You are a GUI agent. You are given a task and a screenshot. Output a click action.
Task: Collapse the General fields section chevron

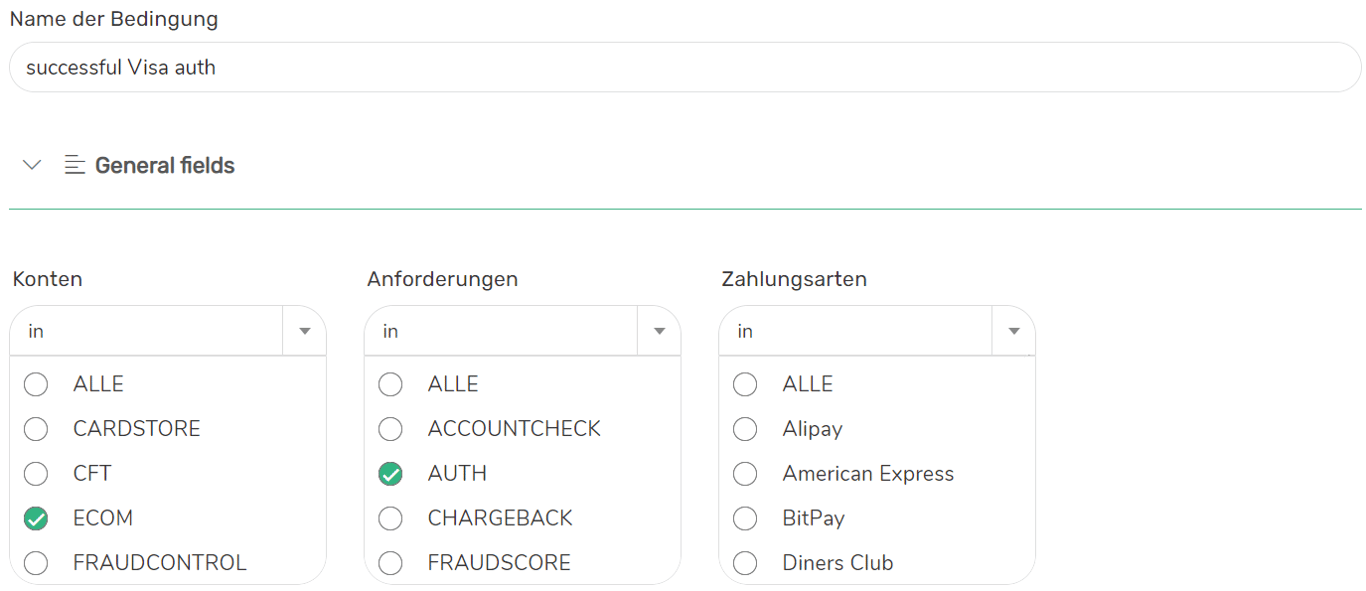click(32, 165)
